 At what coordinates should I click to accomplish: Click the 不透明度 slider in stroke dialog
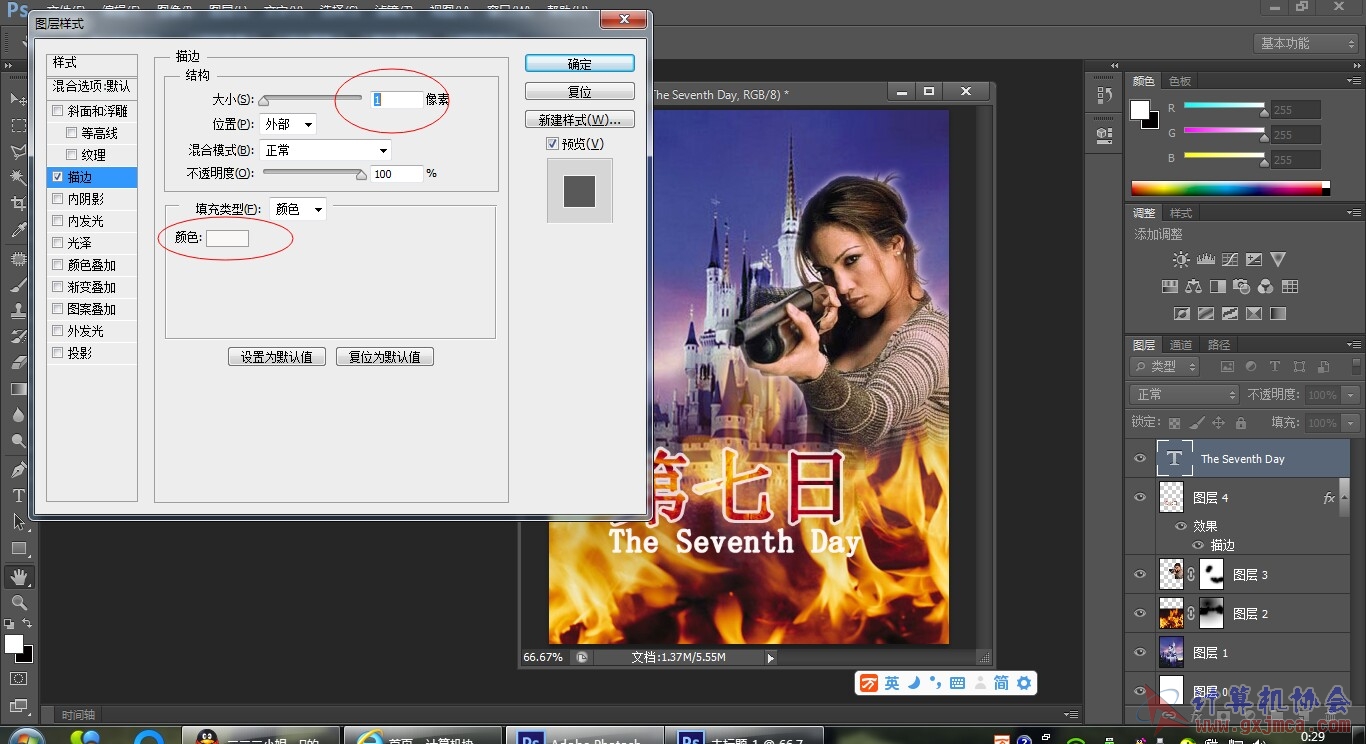pyautogui.click(x=315, y=174)
